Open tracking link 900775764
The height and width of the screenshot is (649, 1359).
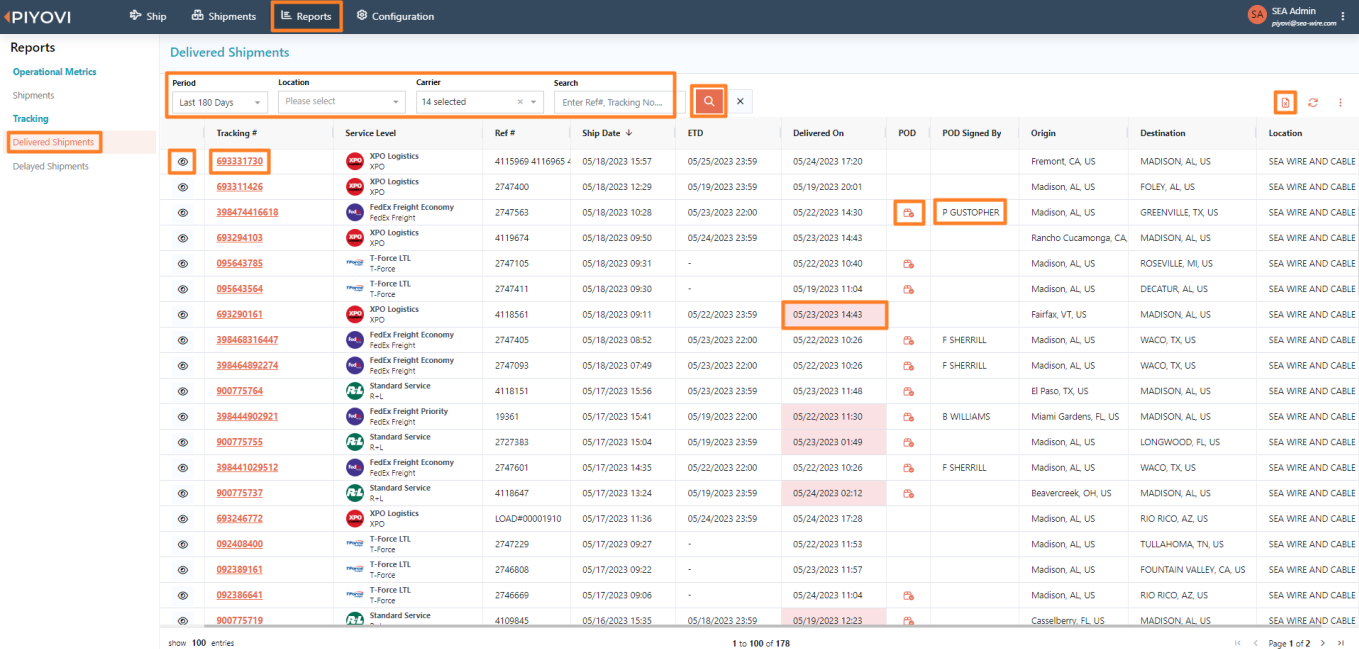click(x=240, y=391)
